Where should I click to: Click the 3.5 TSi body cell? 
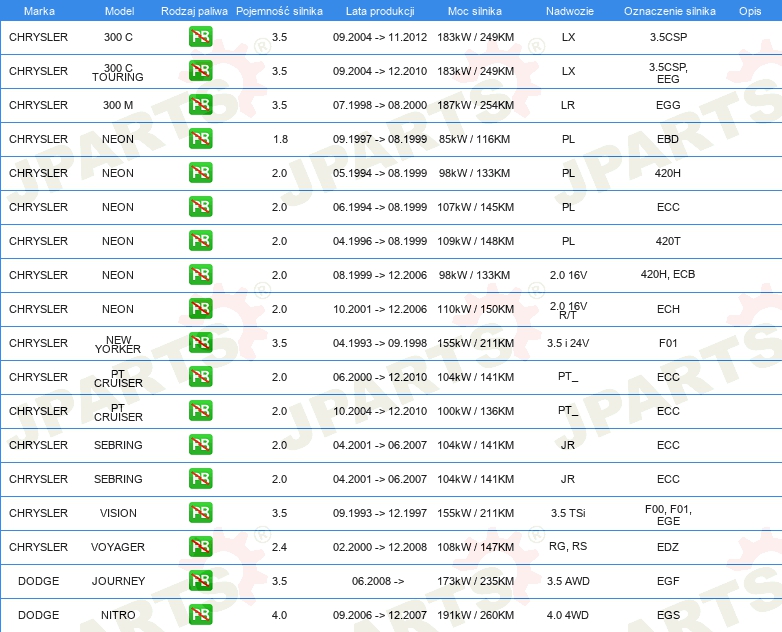click(x=568, y=513)
